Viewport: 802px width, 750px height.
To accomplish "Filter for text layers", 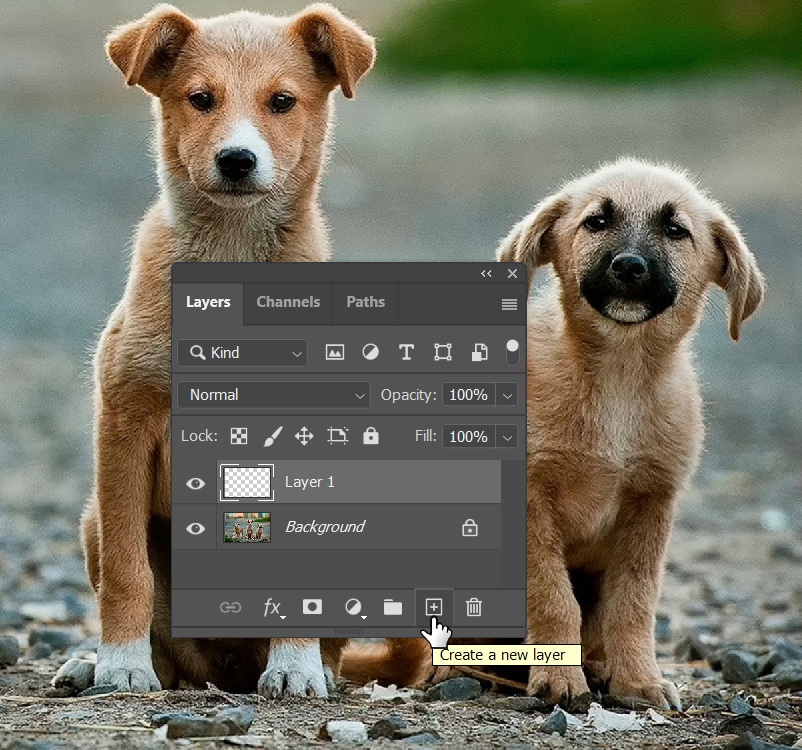I will coord(406,352).
